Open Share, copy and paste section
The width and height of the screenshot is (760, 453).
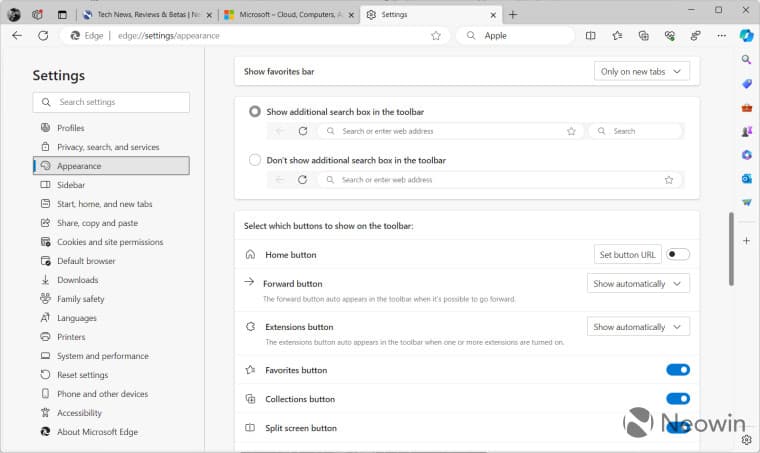coord(111,223)
